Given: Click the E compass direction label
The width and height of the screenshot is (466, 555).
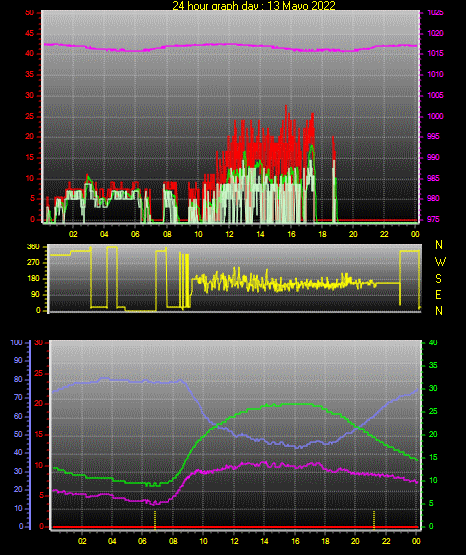Looking at the screenshot, I should [438, 295].
